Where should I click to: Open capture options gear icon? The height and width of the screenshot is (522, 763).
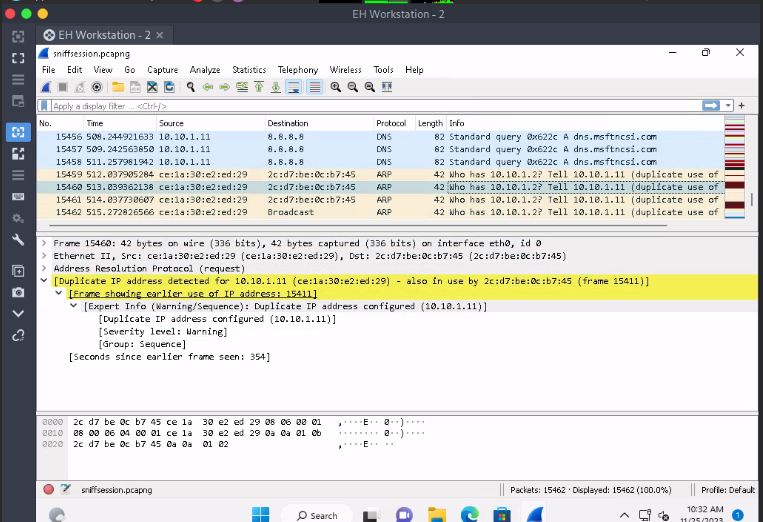(96, 87)
